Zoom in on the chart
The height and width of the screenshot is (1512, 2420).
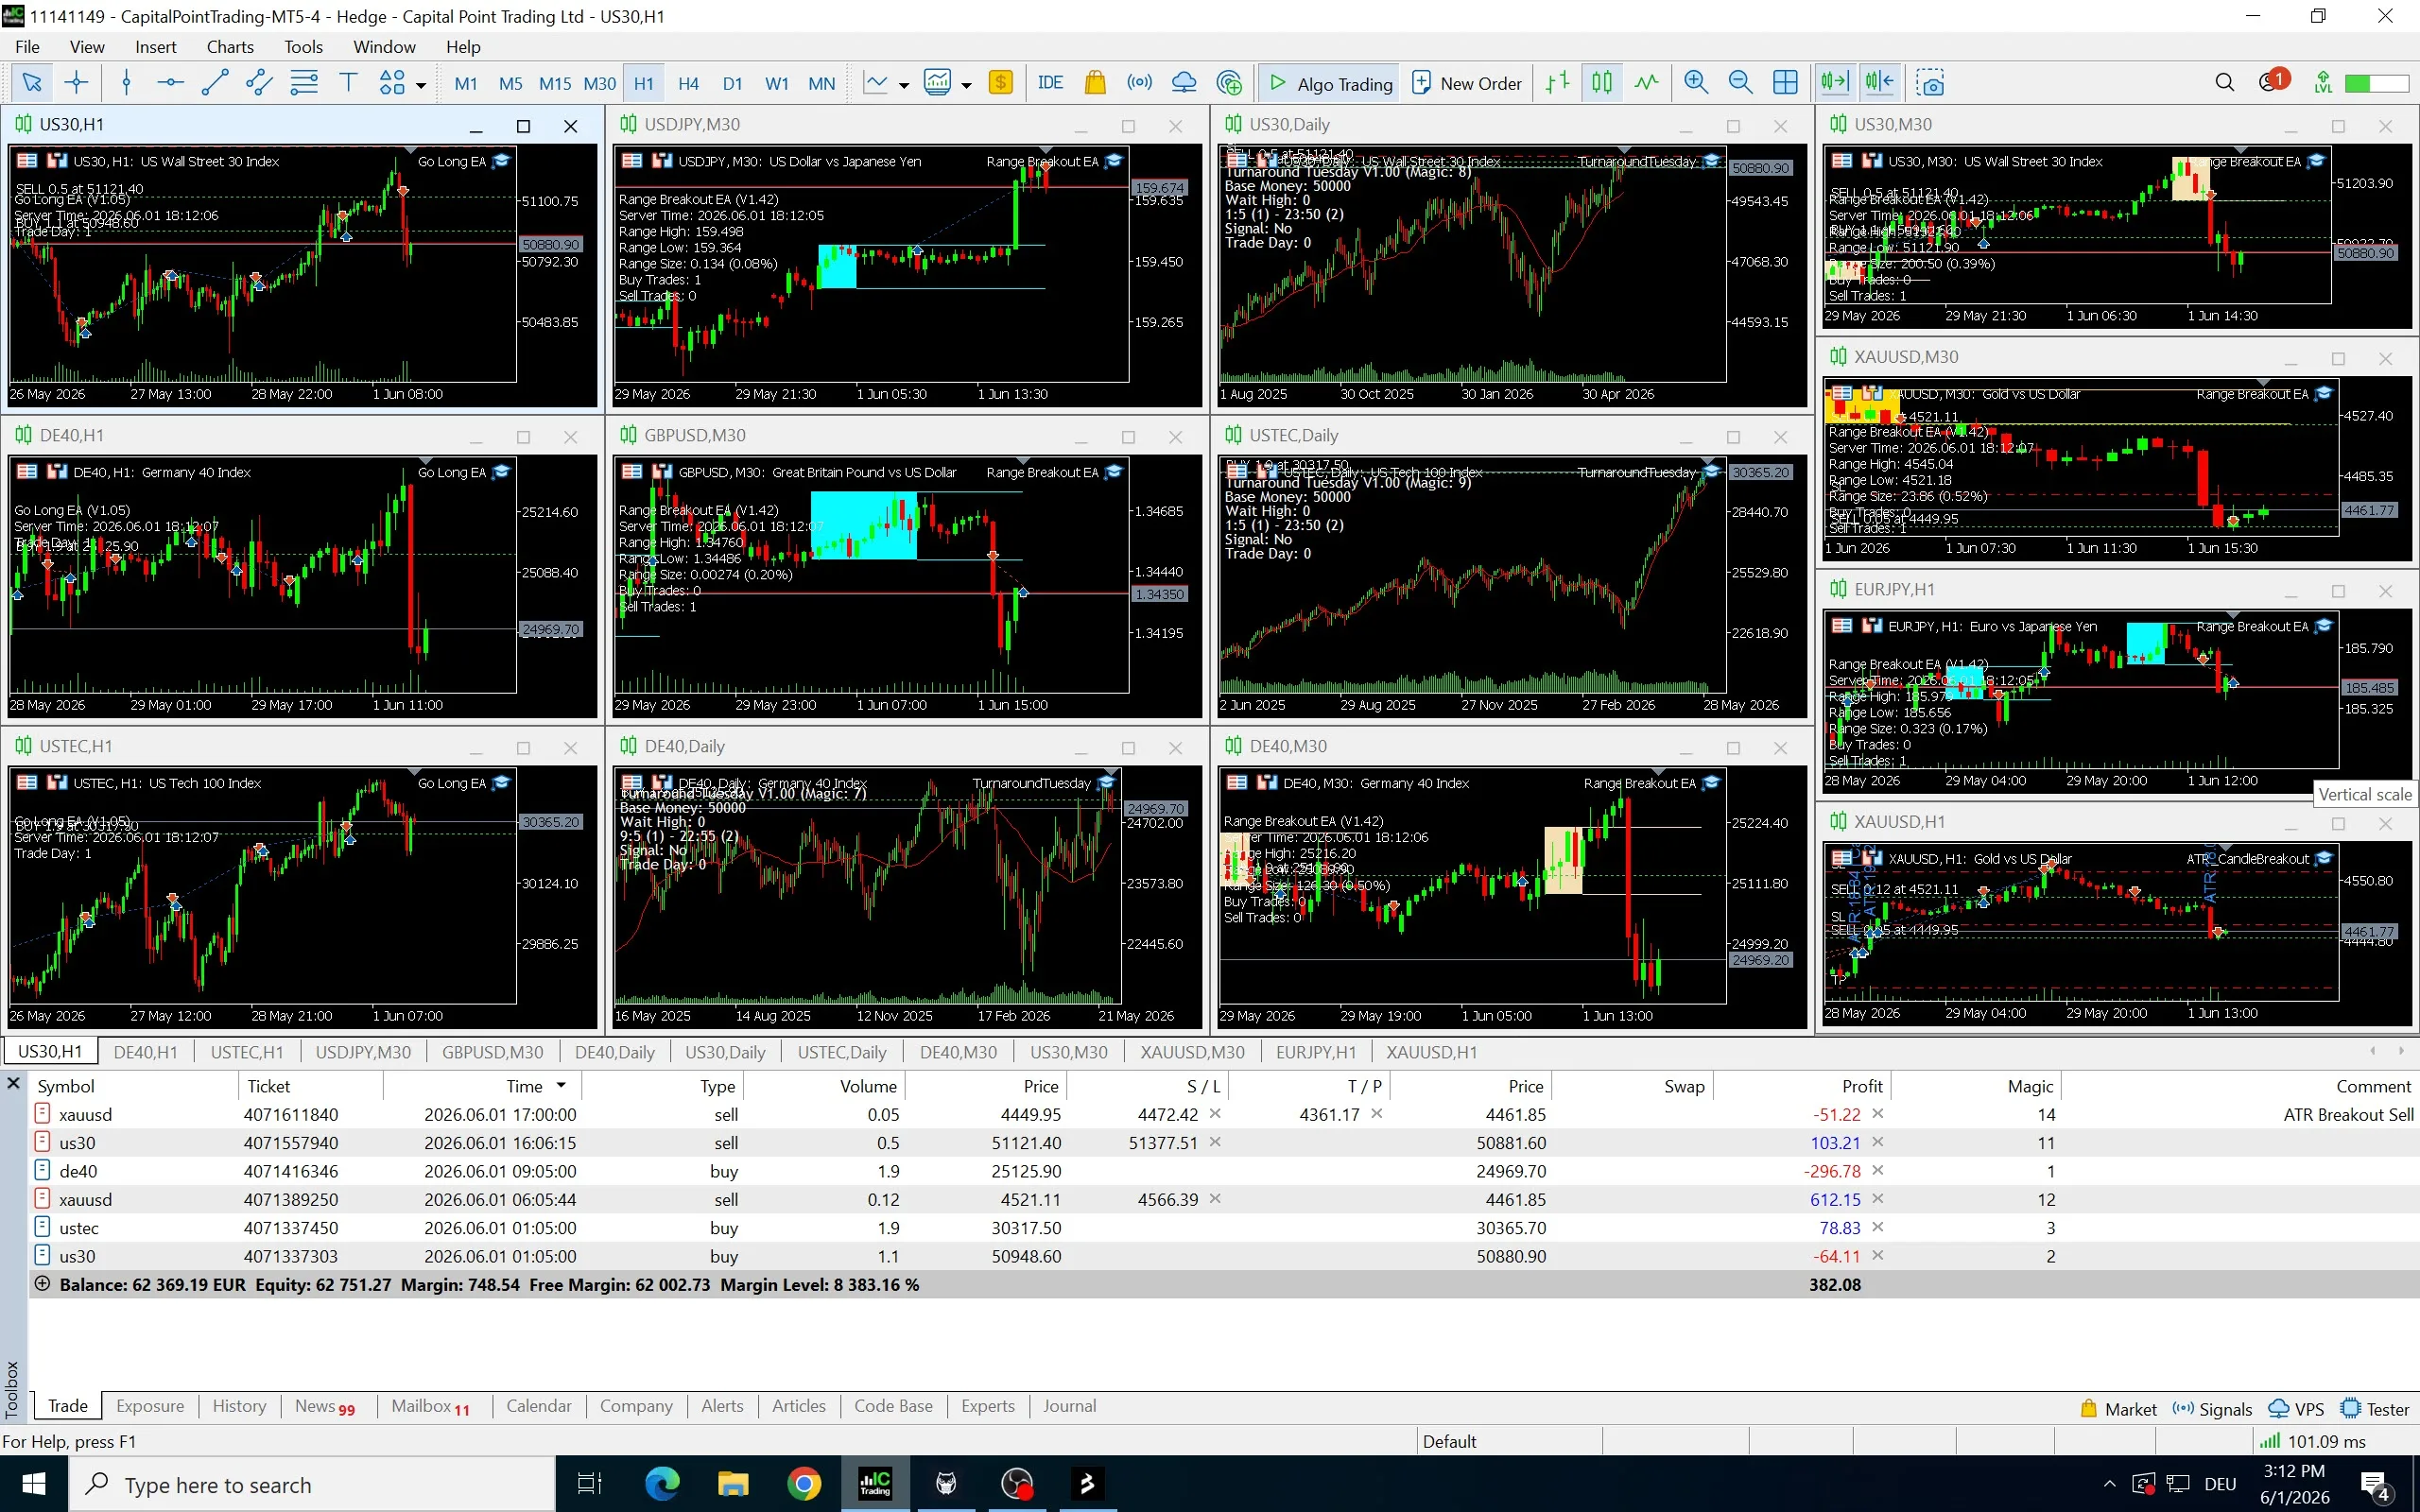(x=1696, y=83)
